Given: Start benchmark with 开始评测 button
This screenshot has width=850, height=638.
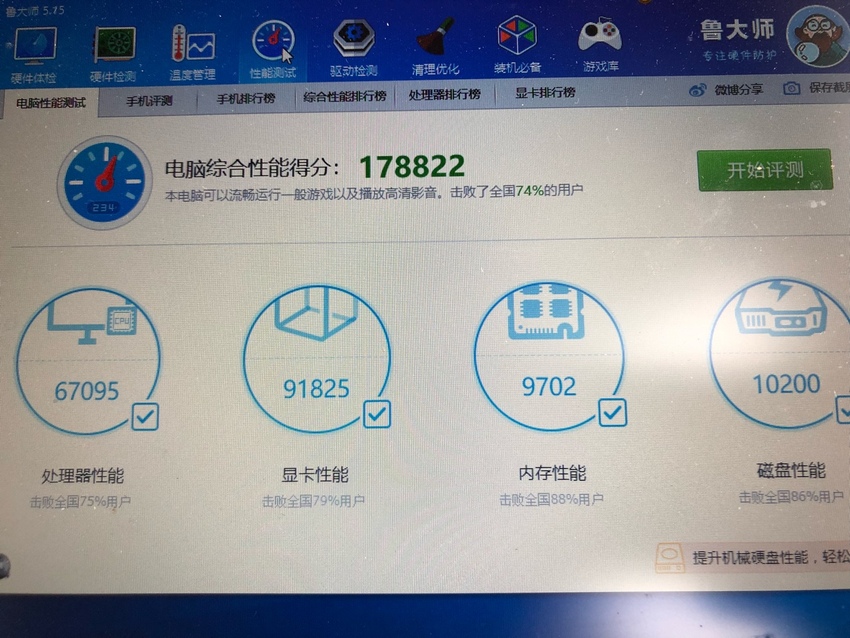Looking at the screenshot, I should click(x=764, y=170).
